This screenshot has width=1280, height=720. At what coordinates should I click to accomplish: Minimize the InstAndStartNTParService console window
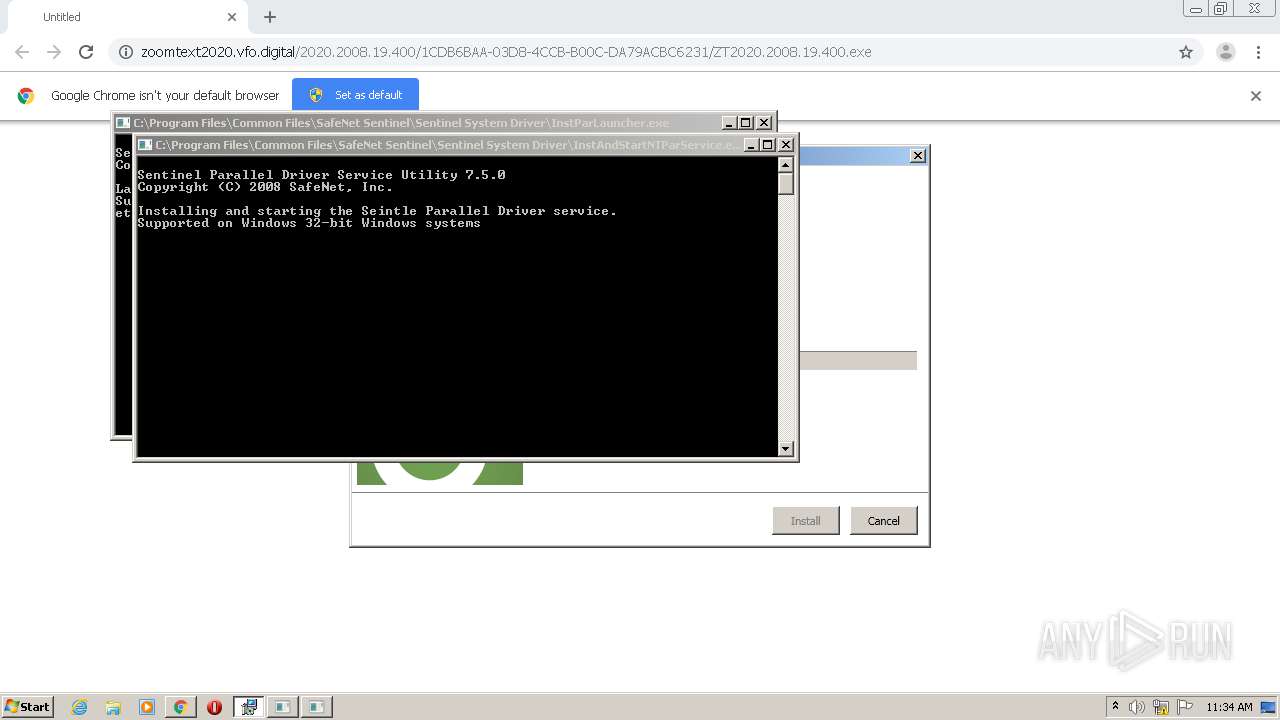(749, 145)
